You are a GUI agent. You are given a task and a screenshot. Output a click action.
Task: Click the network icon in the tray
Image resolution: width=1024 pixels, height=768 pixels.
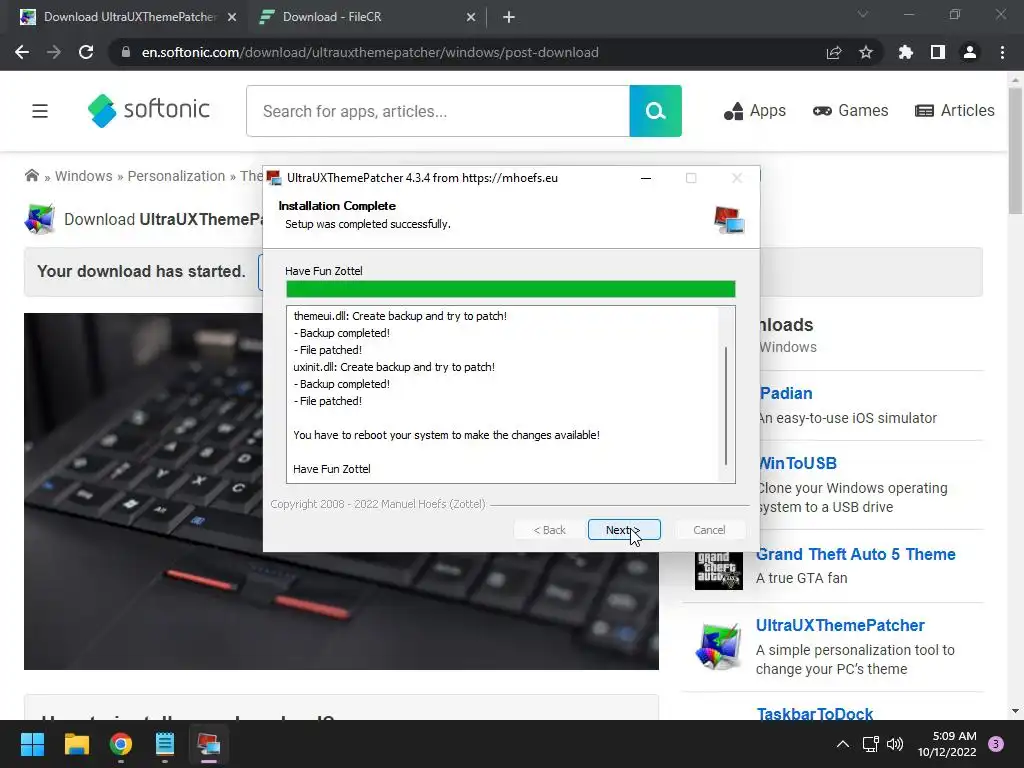870,744
